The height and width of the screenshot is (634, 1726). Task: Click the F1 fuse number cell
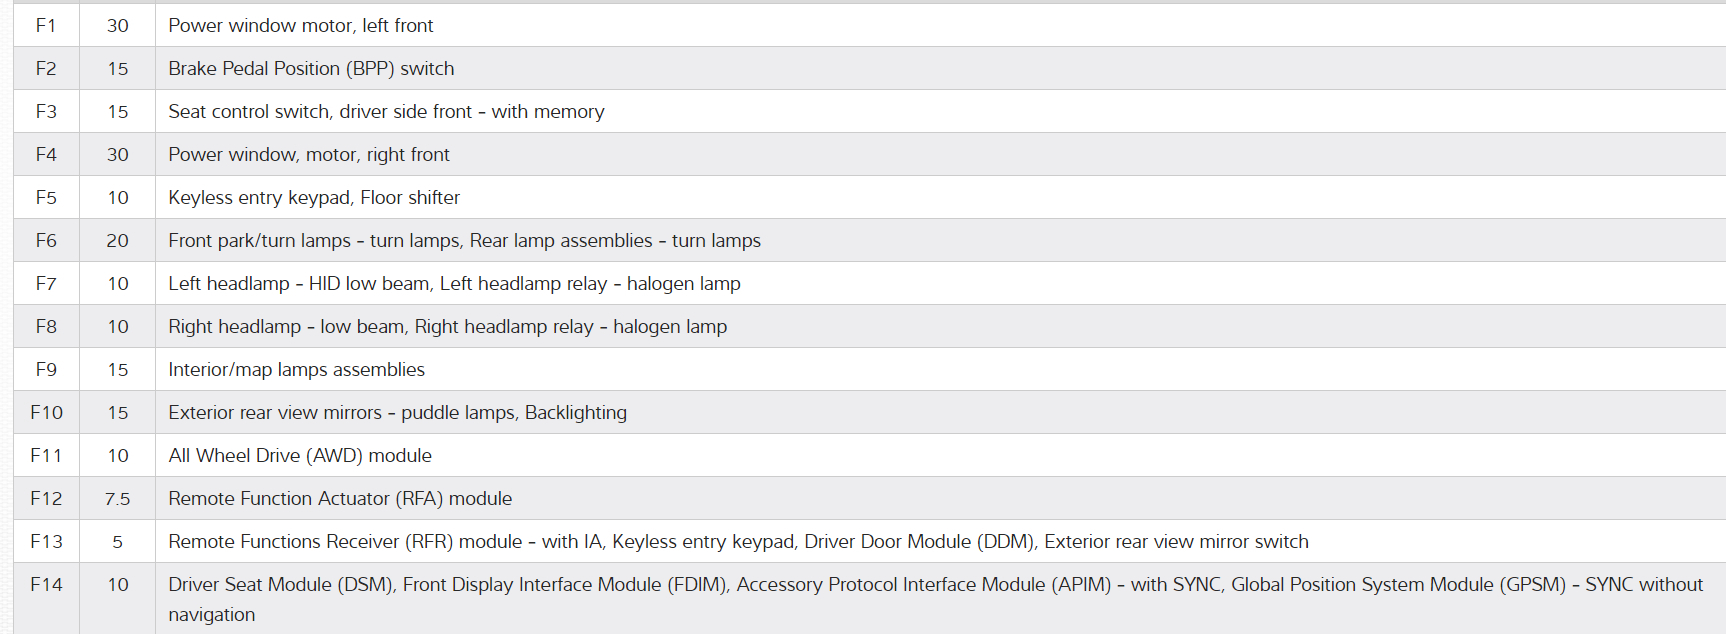[46, 26]
